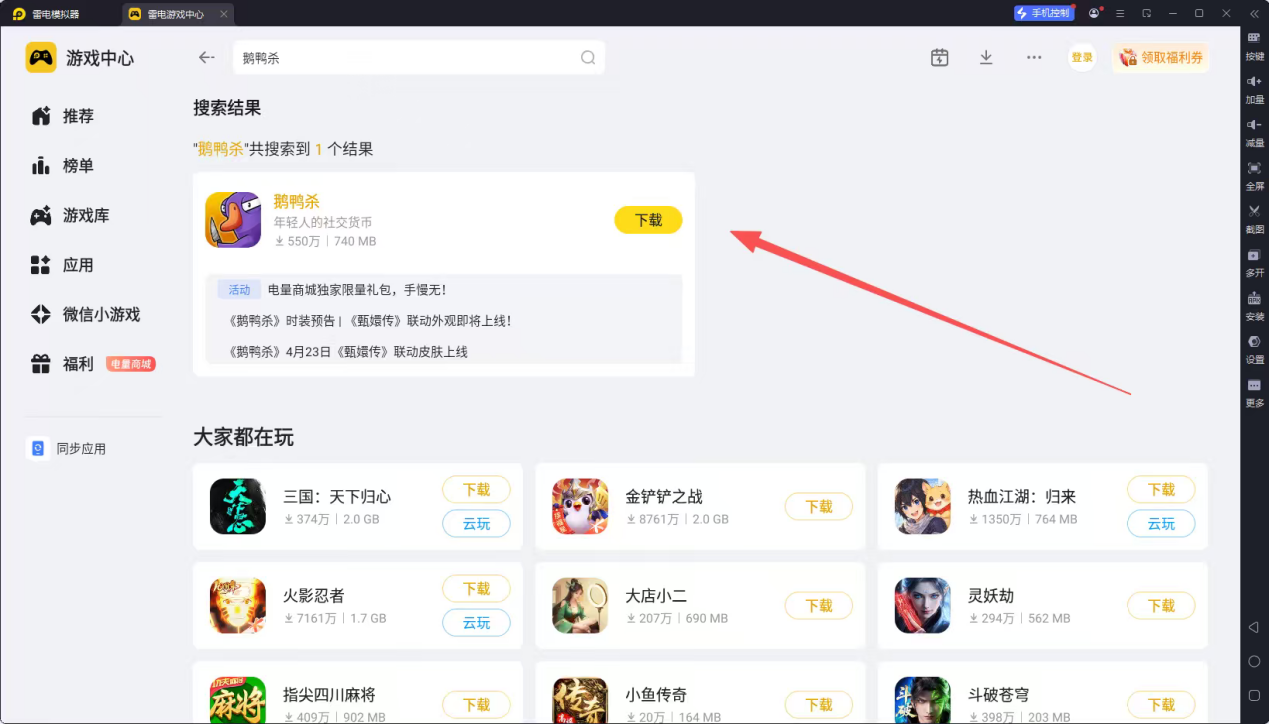Open 三国：天下归心 game icon
Viewport: 1269px width, 724px height.
click(238, 506)
